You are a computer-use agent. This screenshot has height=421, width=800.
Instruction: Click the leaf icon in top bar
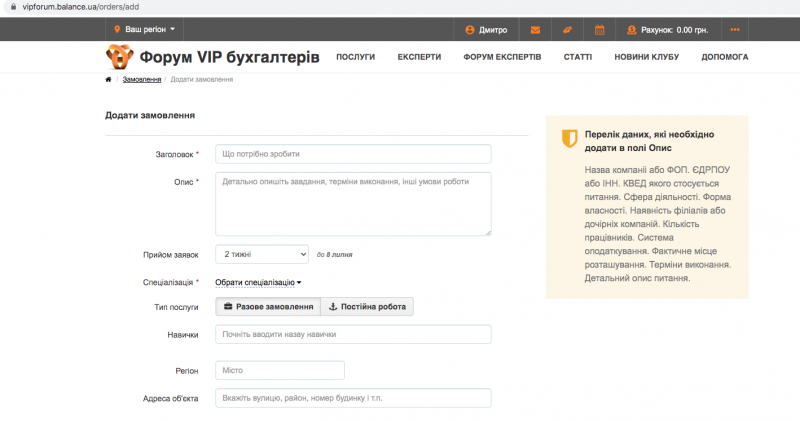567,30
